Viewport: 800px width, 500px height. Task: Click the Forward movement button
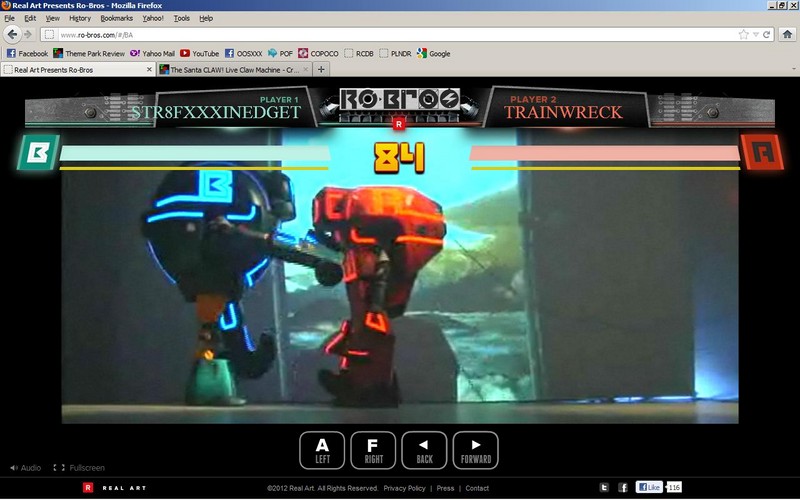point(476,450)
